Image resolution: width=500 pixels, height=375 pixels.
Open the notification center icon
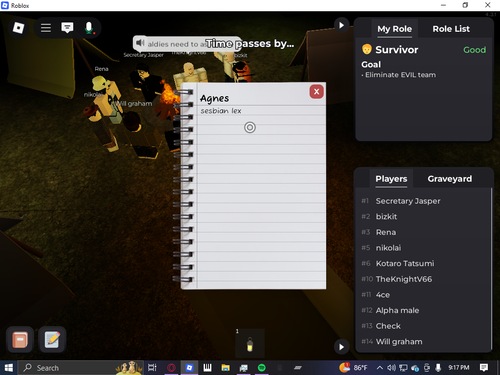click(484, 368)
